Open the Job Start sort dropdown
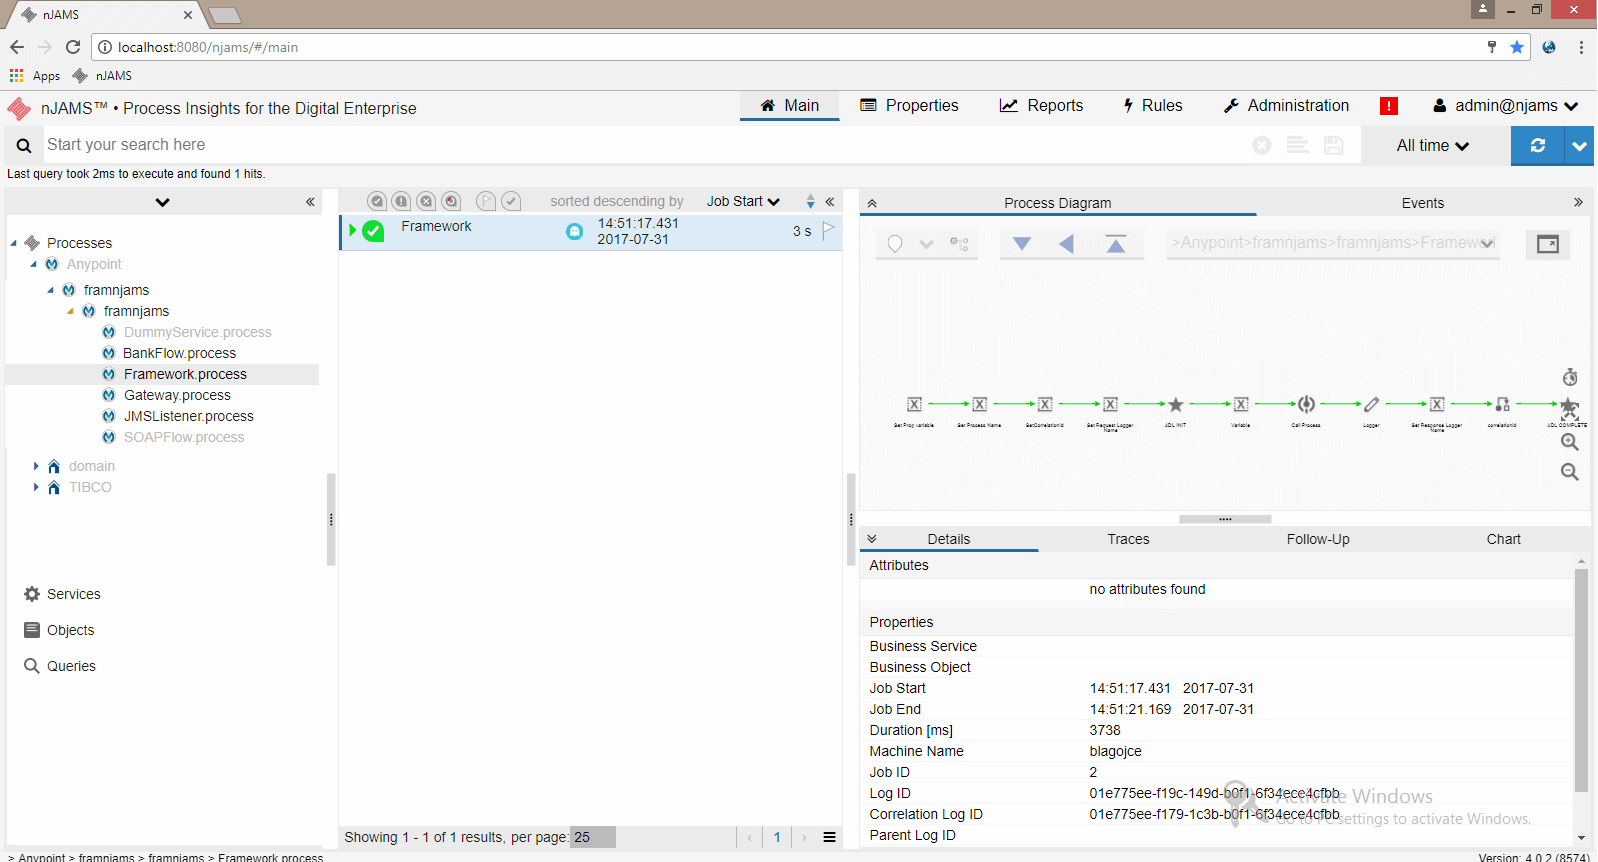The image size is (1598, 862). (743, 201)
